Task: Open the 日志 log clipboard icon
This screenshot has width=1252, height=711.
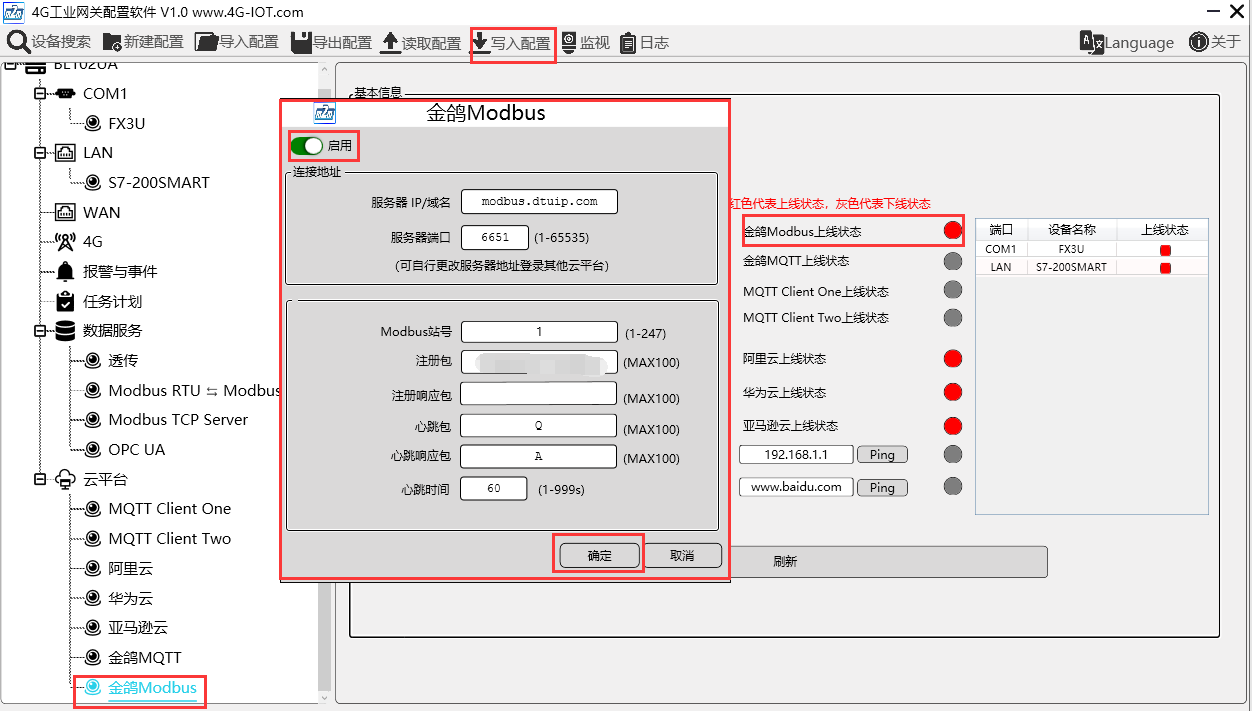Action: pyautogui.click(x=628, y=42)
